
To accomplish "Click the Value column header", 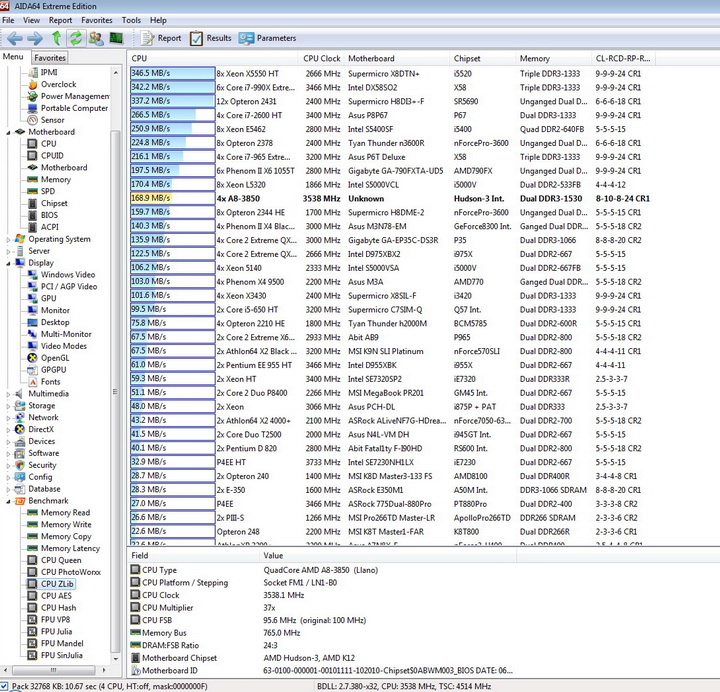I will click(x=388, y=556).
